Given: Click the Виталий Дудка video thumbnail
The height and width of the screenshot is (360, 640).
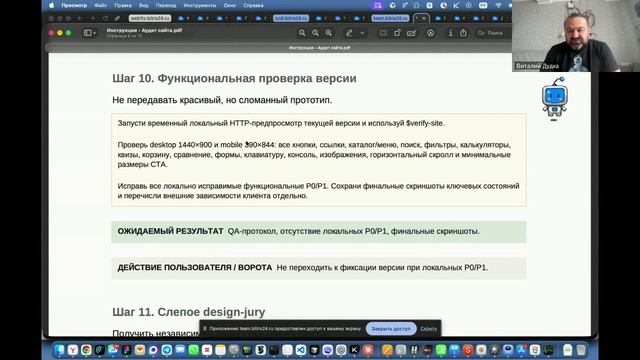Looking at the screenshot, I should click(576, 36).
